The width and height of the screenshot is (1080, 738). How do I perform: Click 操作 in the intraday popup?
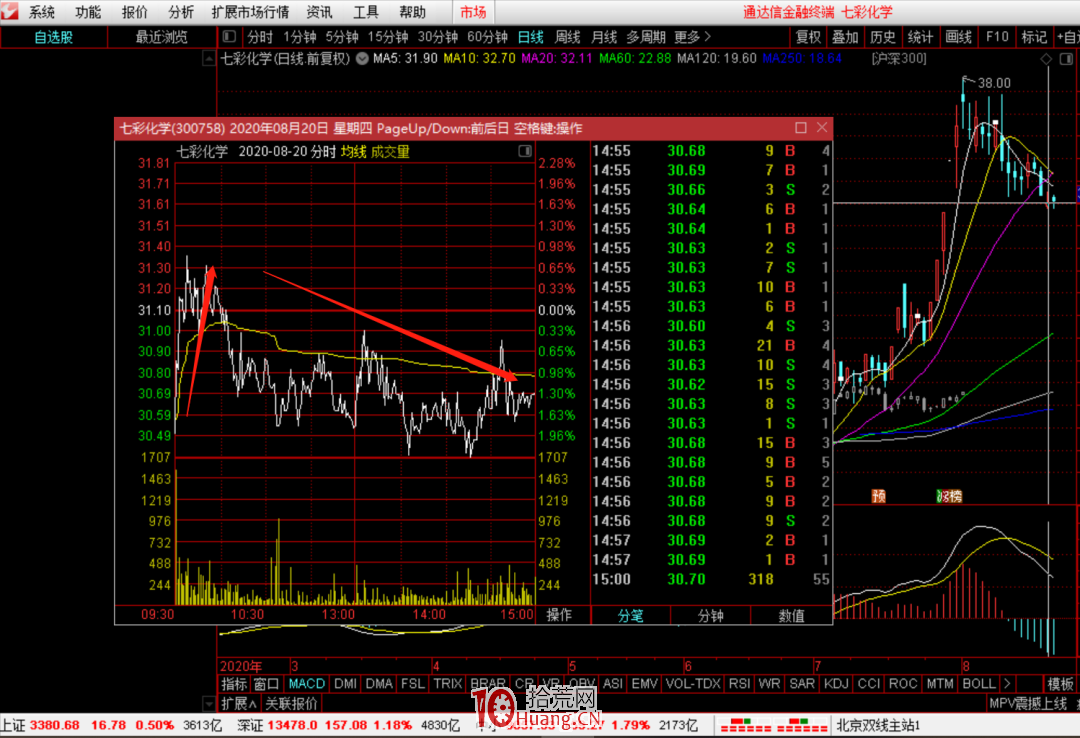click(559, 615)
